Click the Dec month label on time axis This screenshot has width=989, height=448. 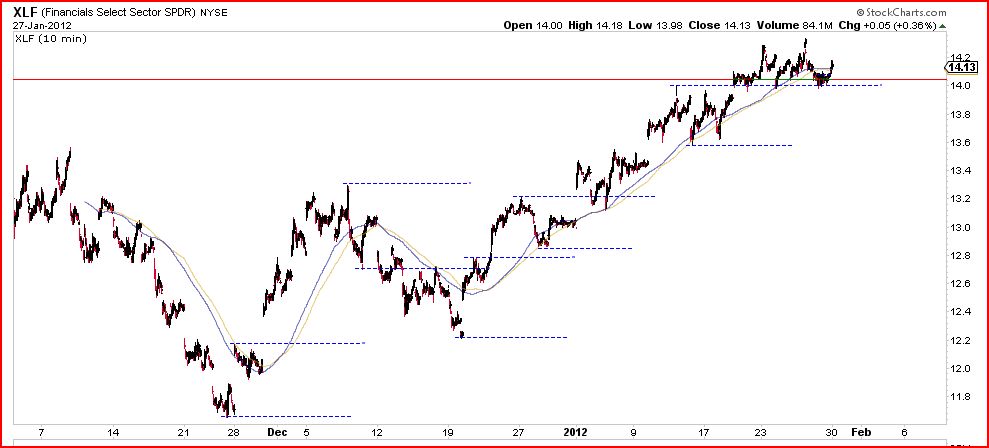point(277,433)
